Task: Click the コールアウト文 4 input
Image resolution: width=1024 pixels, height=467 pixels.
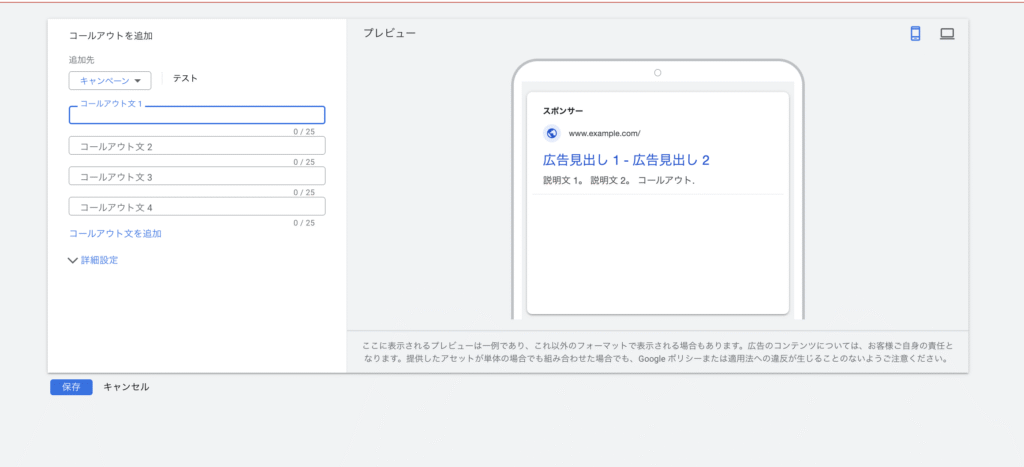Action: [x=197, y=207]
